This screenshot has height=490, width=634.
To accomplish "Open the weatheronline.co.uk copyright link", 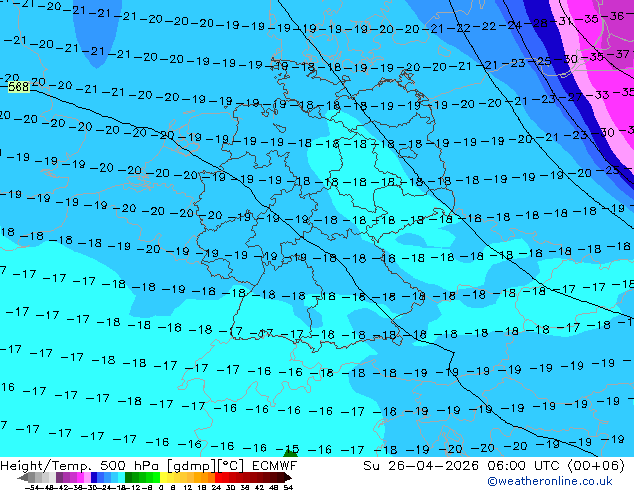I will [550, 481].
